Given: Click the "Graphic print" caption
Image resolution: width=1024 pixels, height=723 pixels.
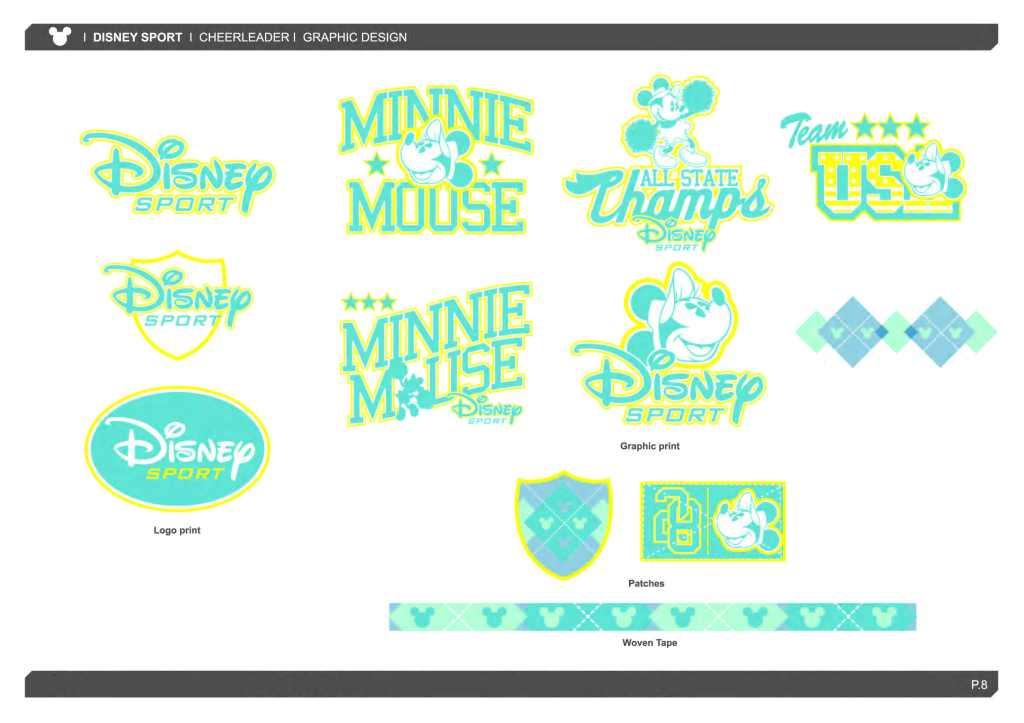Looking at the screenshot, I should [x=649, y=446].
